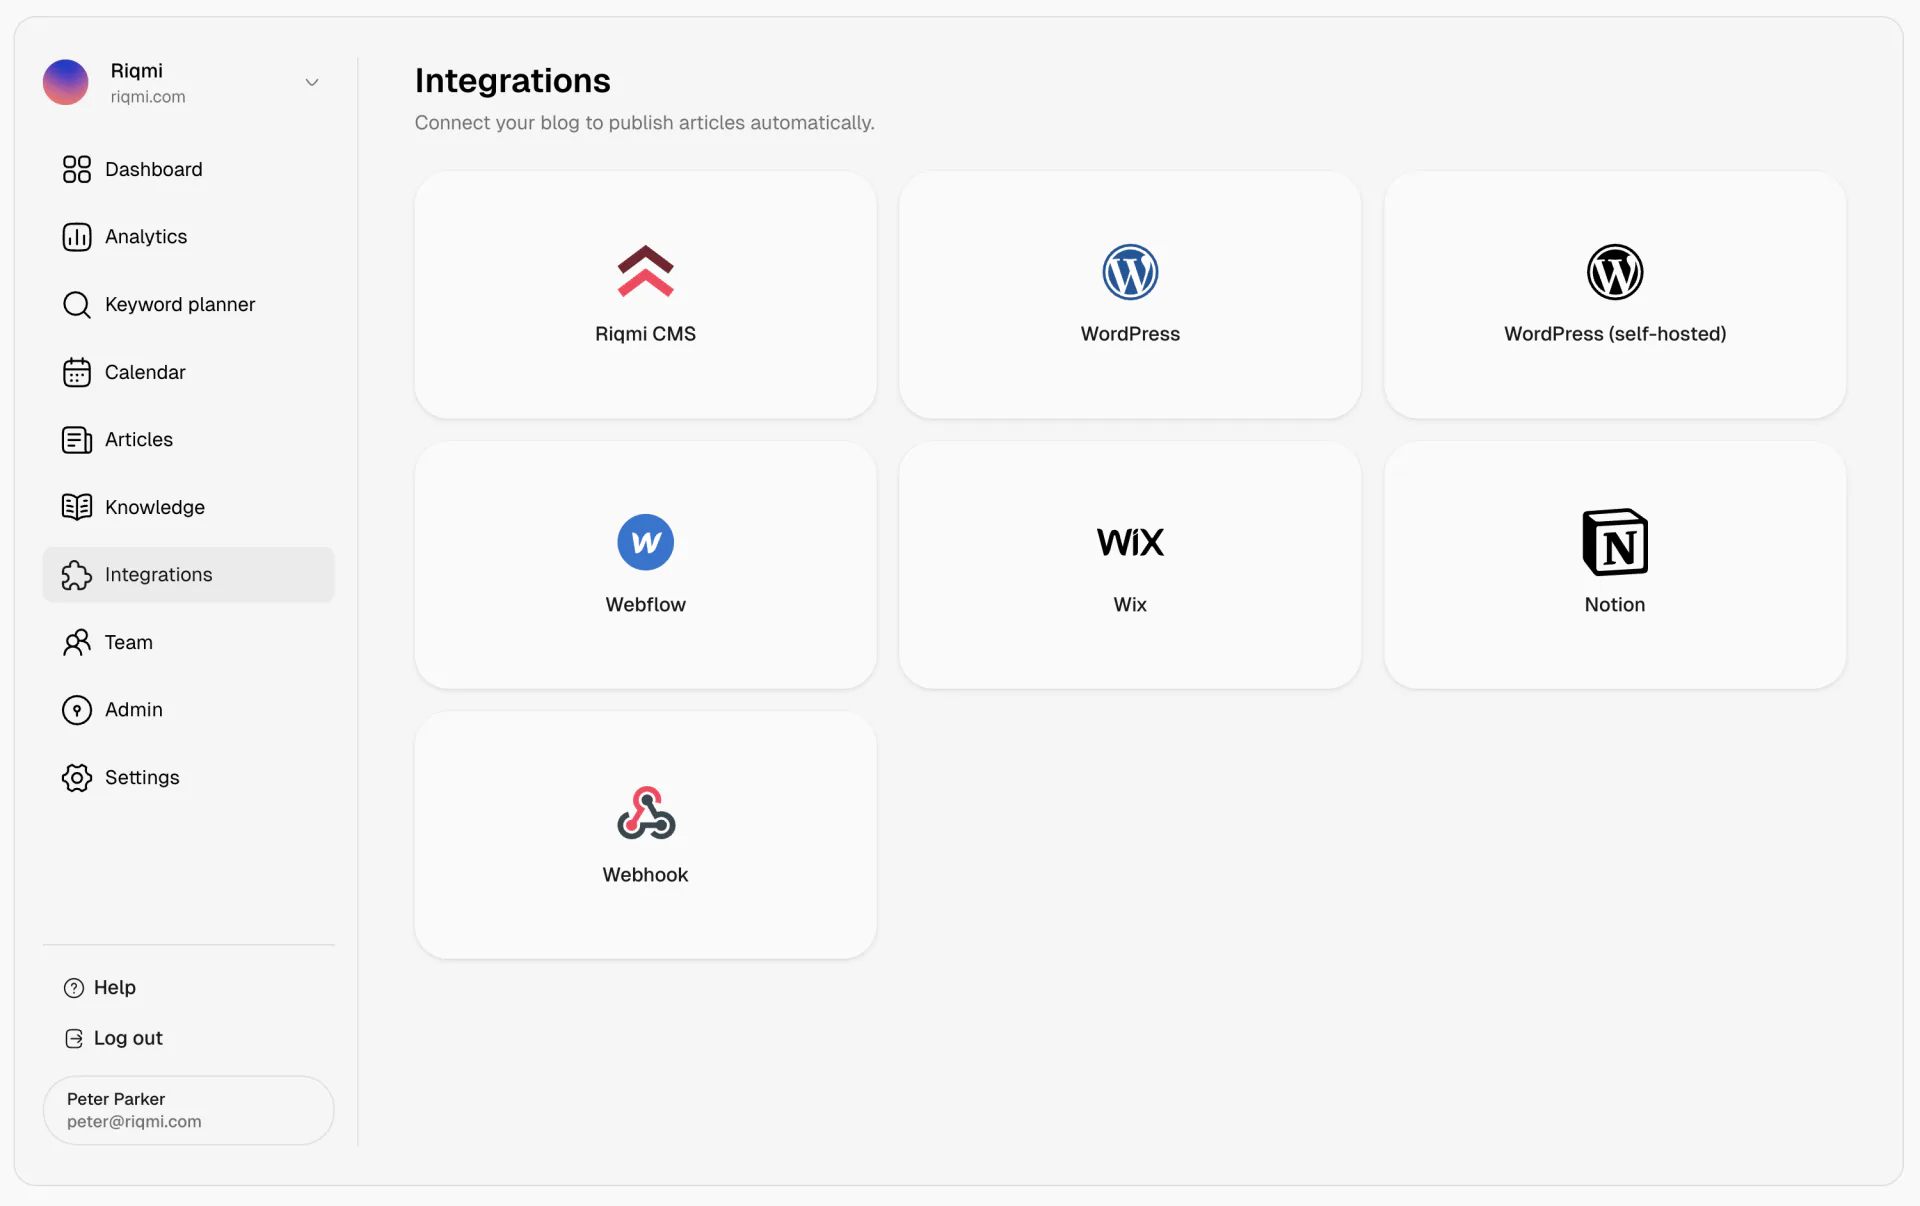Select the WordPress (self-hosted) label

1615,334
